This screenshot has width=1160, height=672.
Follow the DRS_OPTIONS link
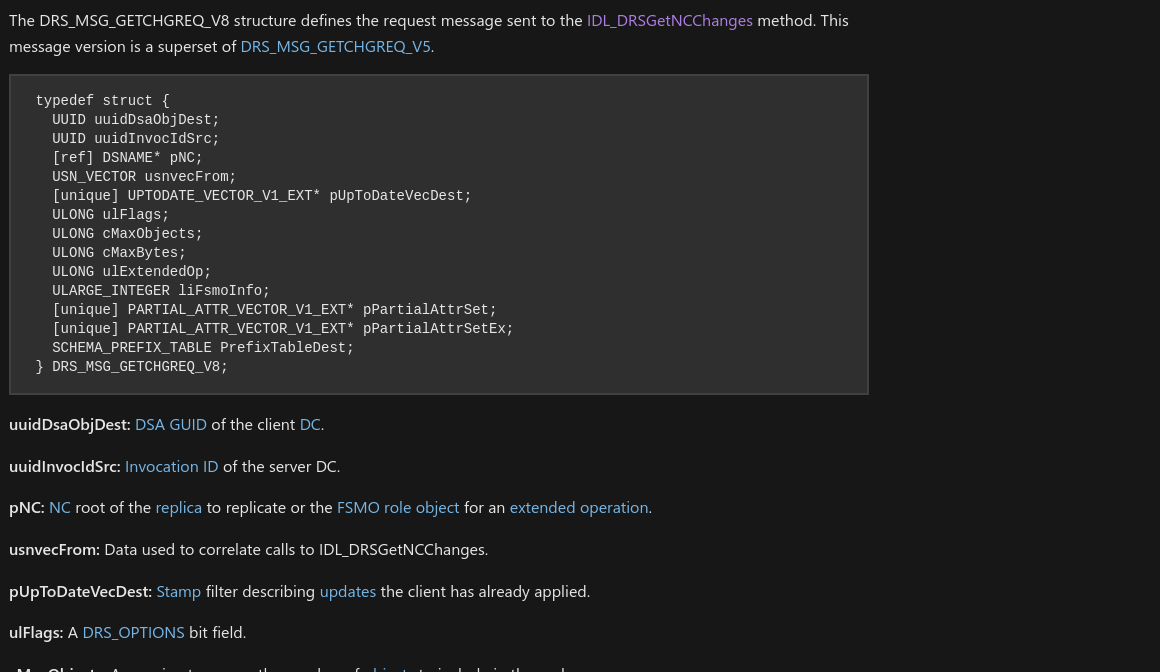(133, 633)
